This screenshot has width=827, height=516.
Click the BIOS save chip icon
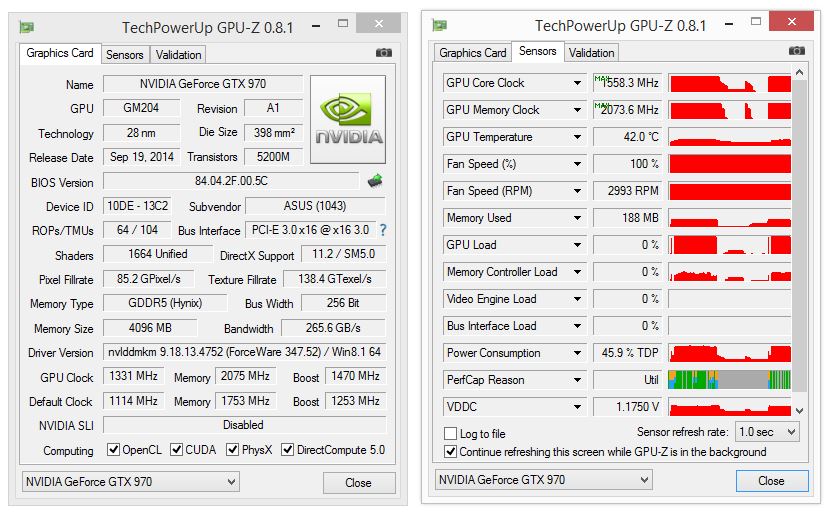click(375, 180)
